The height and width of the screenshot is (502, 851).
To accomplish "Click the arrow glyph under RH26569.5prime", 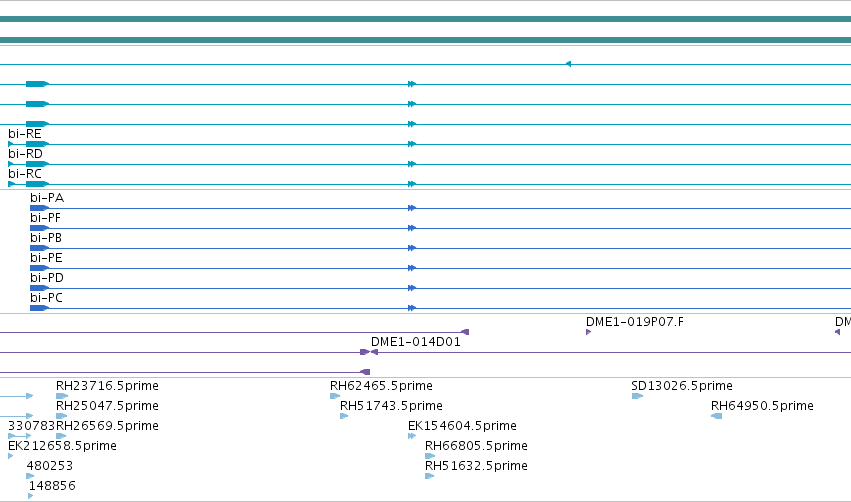I will pyautogui.click(x=61, y=436).
